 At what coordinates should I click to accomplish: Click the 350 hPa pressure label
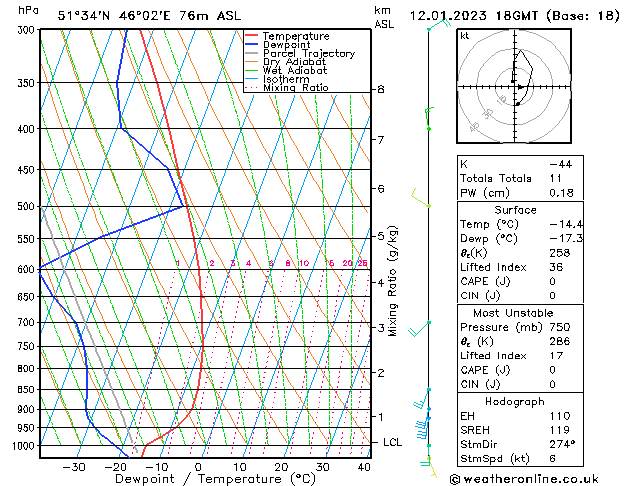tap(28, 83)
